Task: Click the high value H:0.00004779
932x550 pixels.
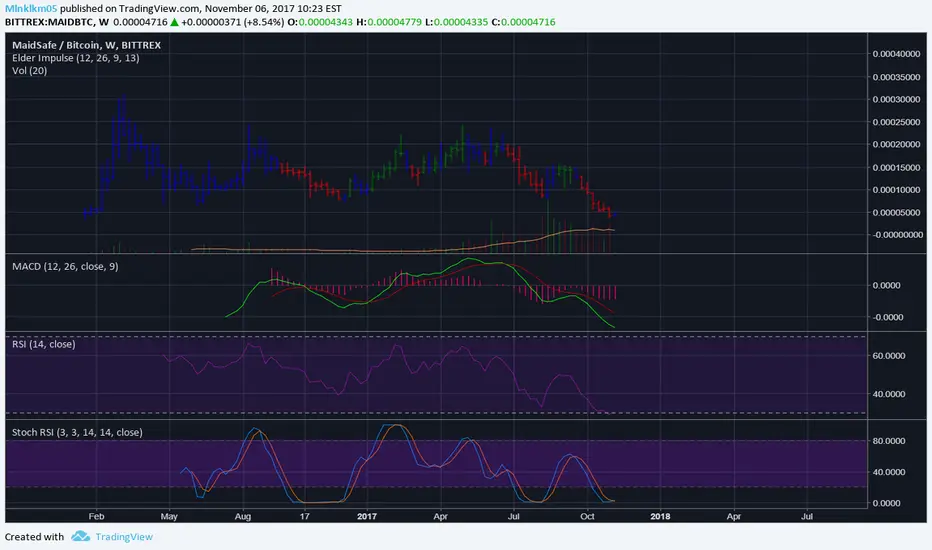Action: click(389, 22)
